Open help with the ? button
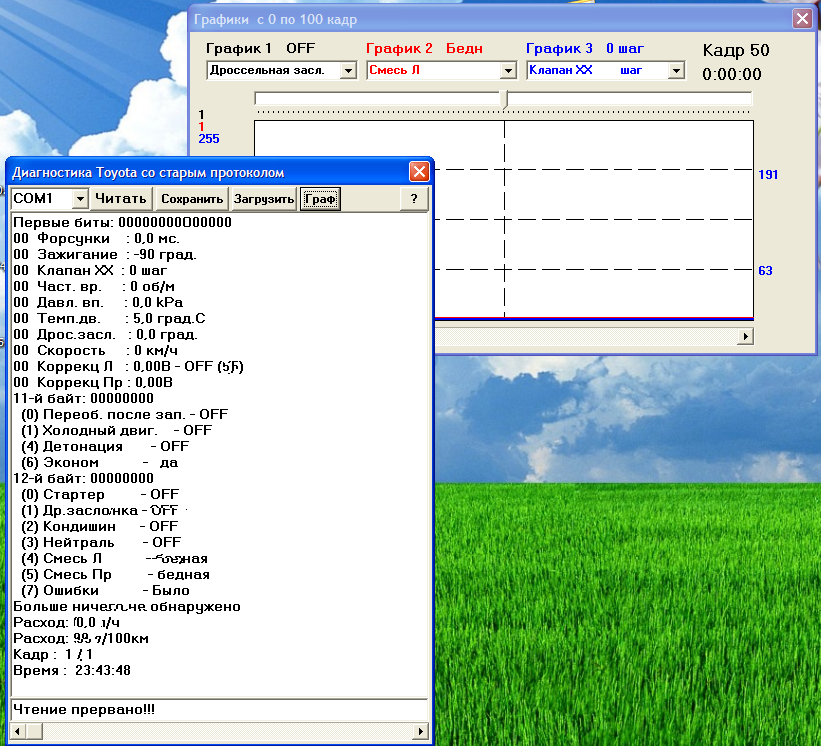Screen dimensions: 821x746 [x=414, y=199]
